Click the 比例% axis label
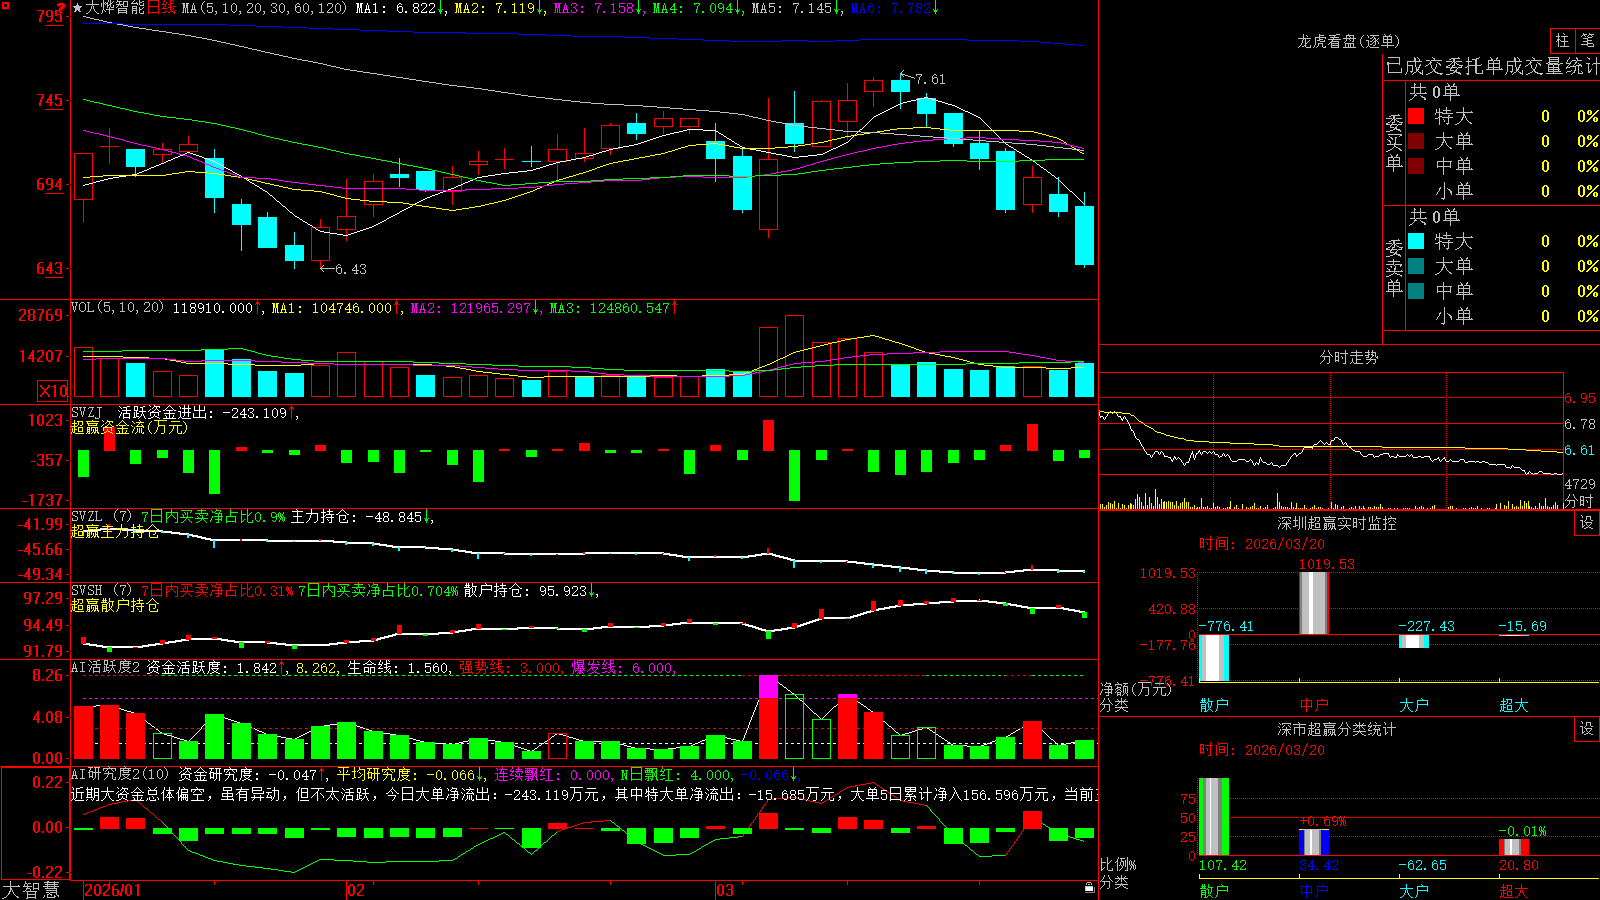The height and width of the screenshot is (900, 1600). click(x=1118, y=864)
